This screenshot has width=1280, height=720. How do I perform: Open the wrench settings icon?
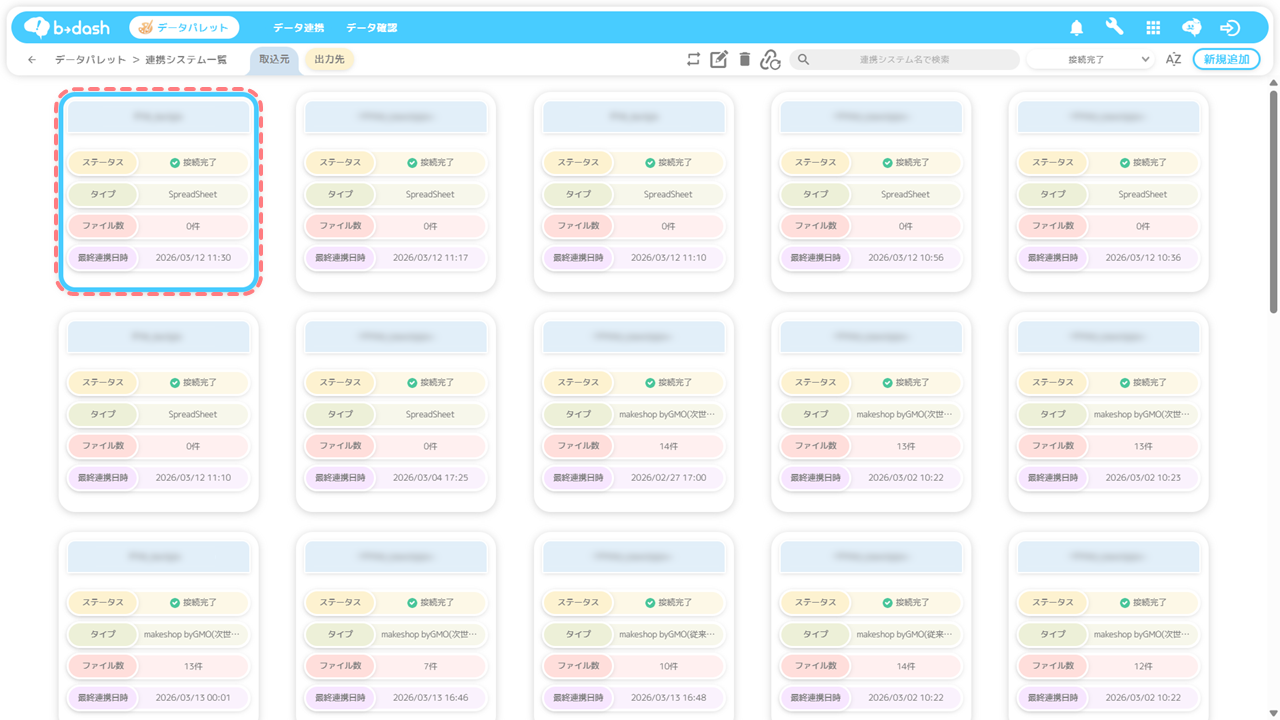(1114, 28)
